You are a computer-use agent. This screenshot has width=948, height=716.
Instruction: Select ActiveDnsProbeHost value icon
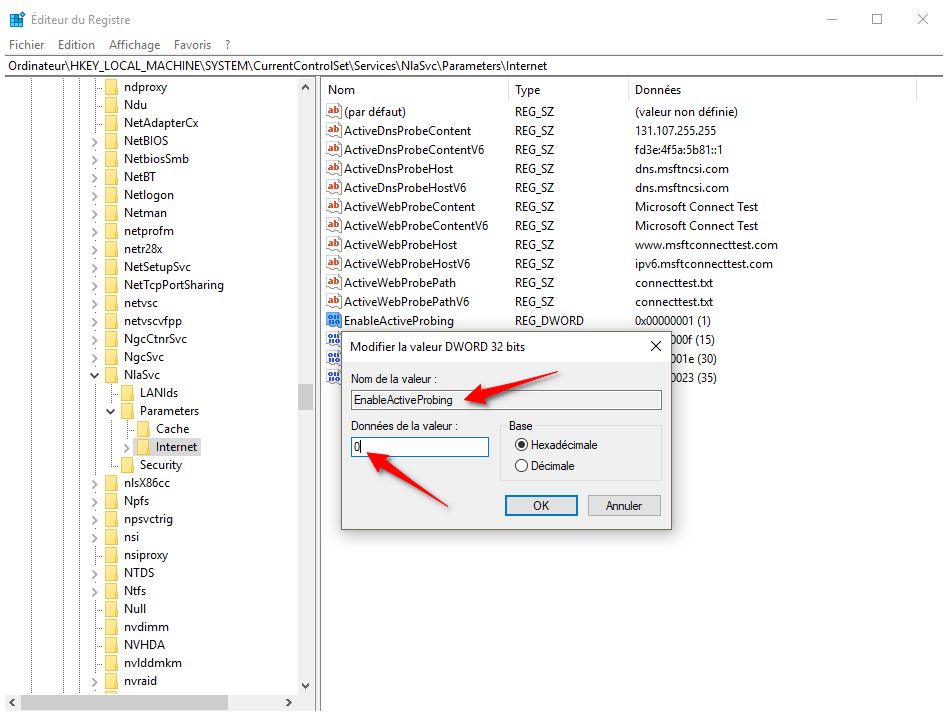[x=333, y=168]
